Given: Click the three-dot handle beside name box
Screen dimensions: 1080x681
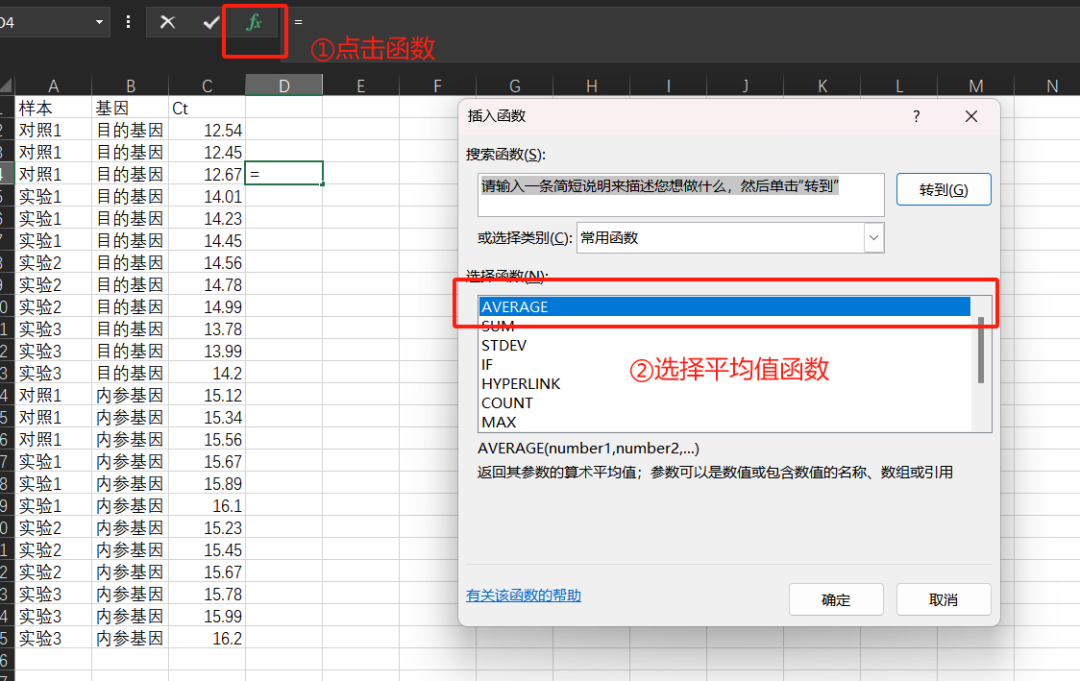Looking at the screenshot, I should [128, 22].
